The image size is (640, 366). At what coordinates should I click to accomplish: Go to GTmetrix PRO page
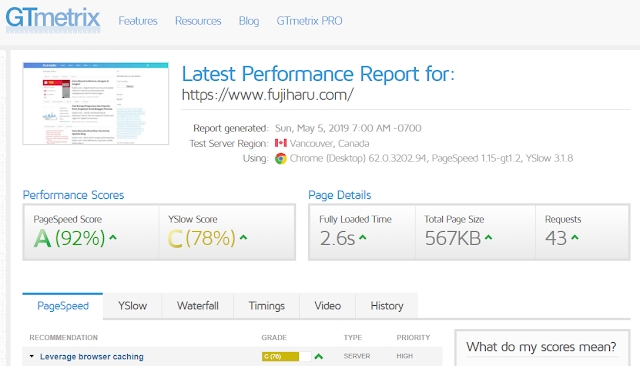[x=309, y=21]
